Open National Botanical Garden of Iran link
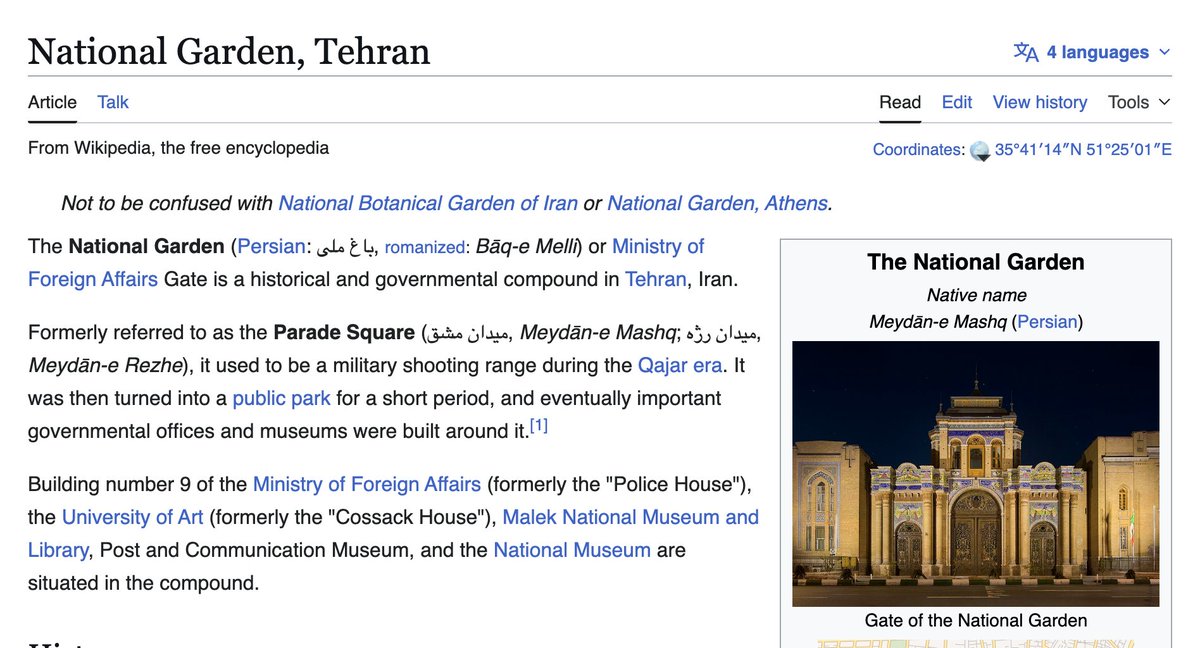The image size is (1200, 648). [x=428, y=203]
